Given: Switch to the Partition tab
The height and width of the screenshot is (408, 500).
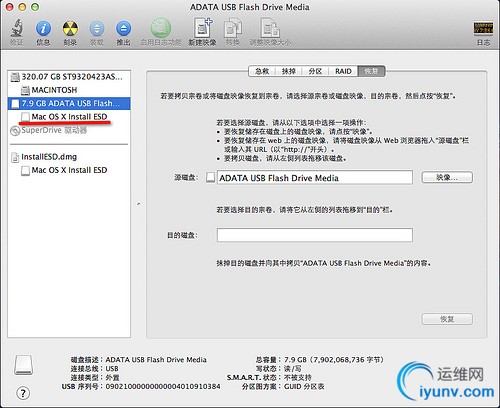Looking at the screenshot, I should coord(315,71).
